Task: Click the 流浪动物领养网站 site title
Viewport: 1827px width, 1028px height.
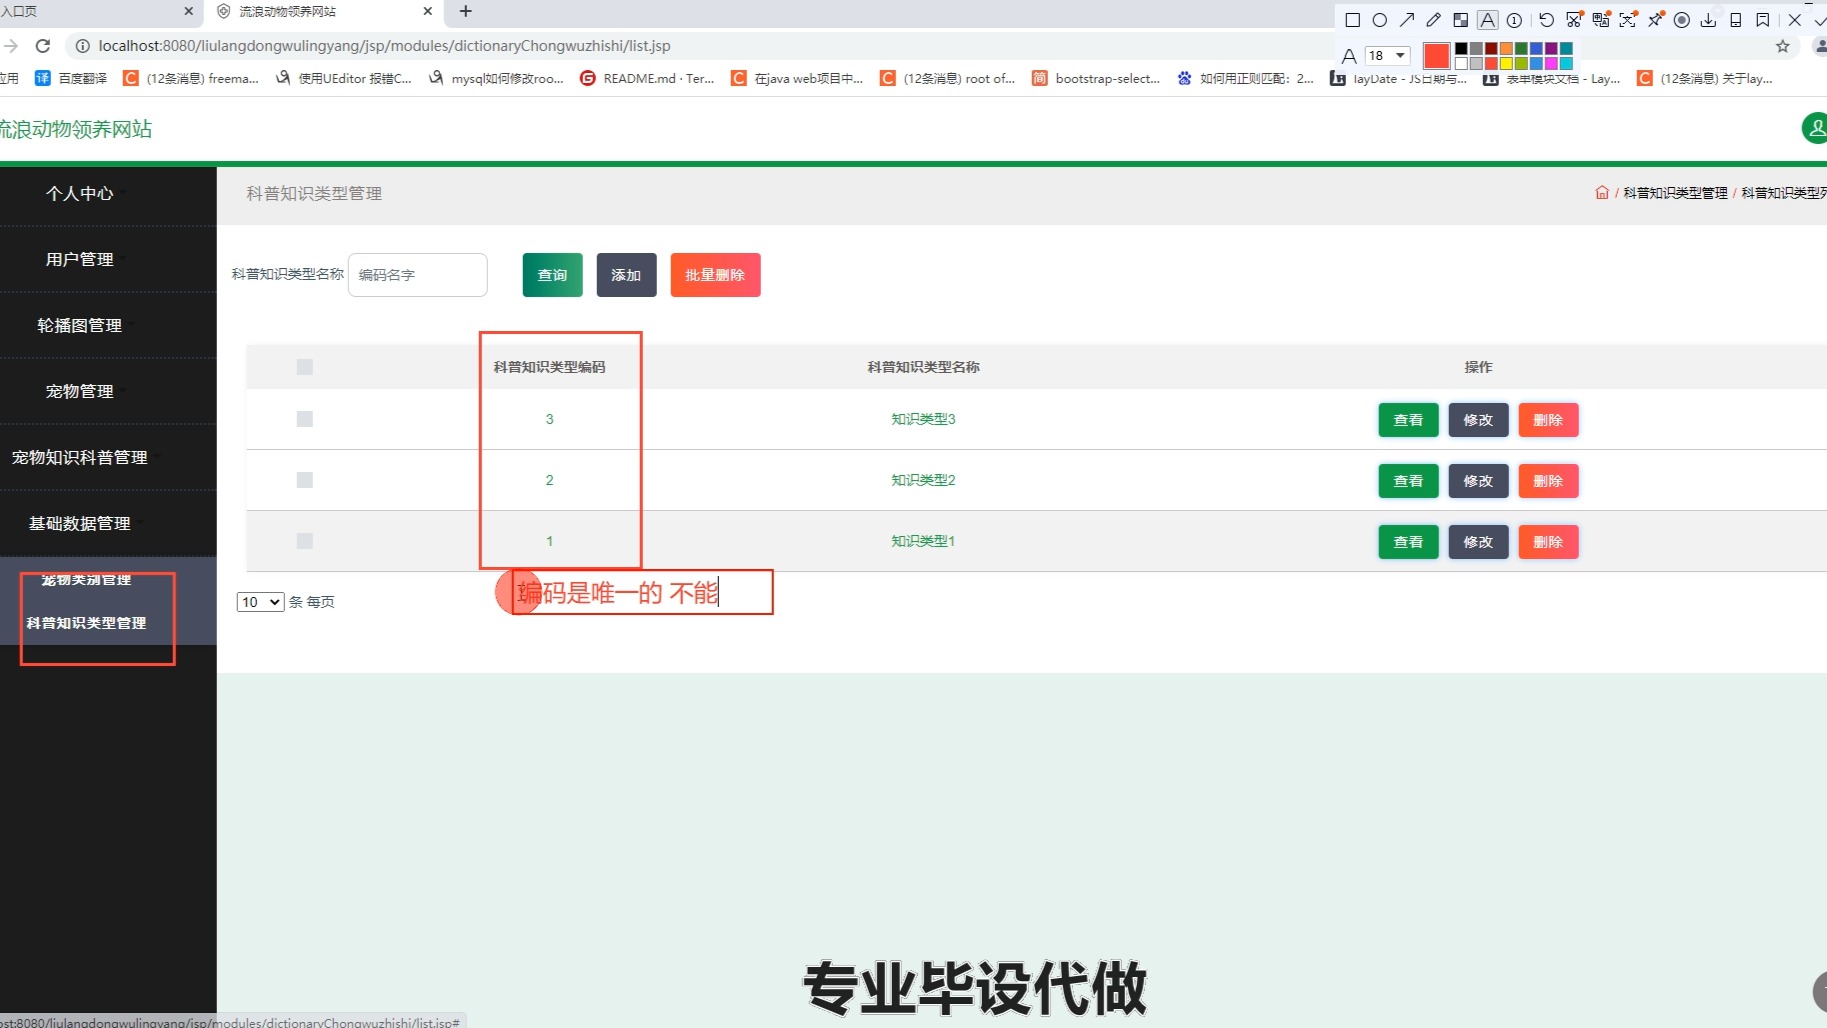Action: pos(75,129)
